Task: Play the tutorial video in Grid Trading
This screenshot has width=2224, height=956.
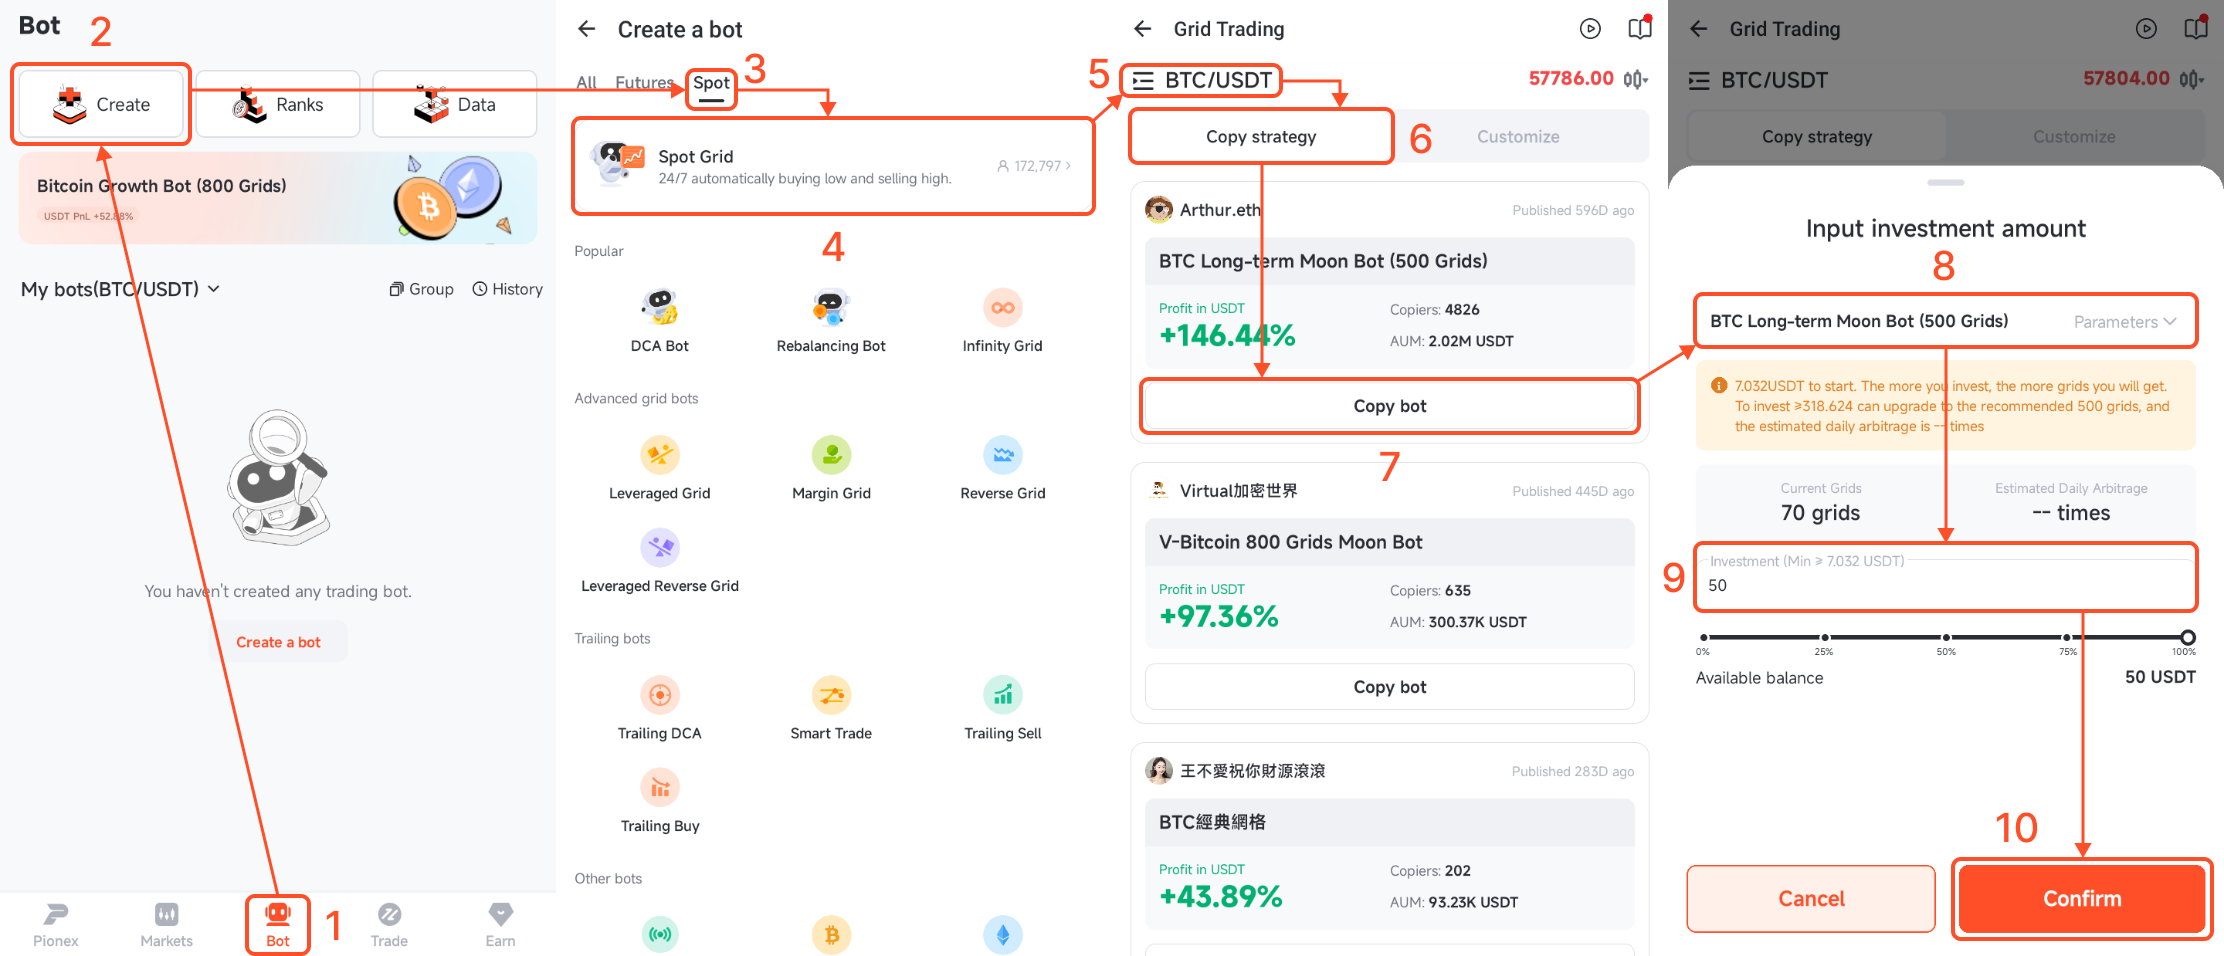Action: [x=1590, y=29]
